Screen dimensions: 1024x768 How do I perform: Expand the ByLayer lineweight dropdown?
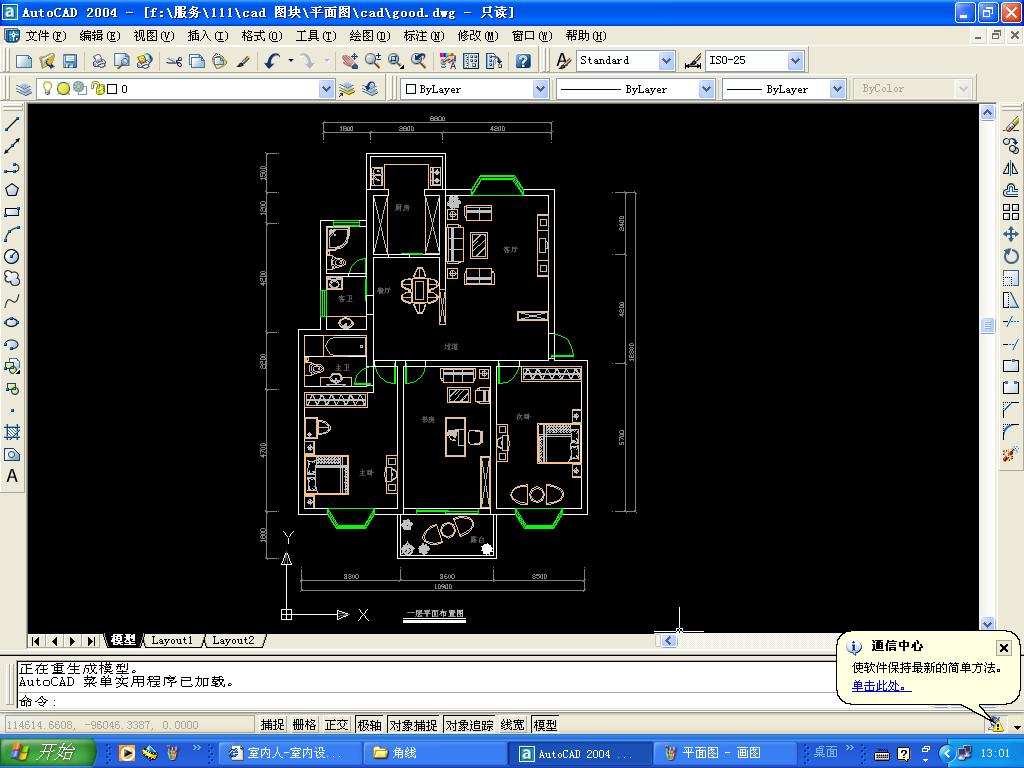[838, 89]
